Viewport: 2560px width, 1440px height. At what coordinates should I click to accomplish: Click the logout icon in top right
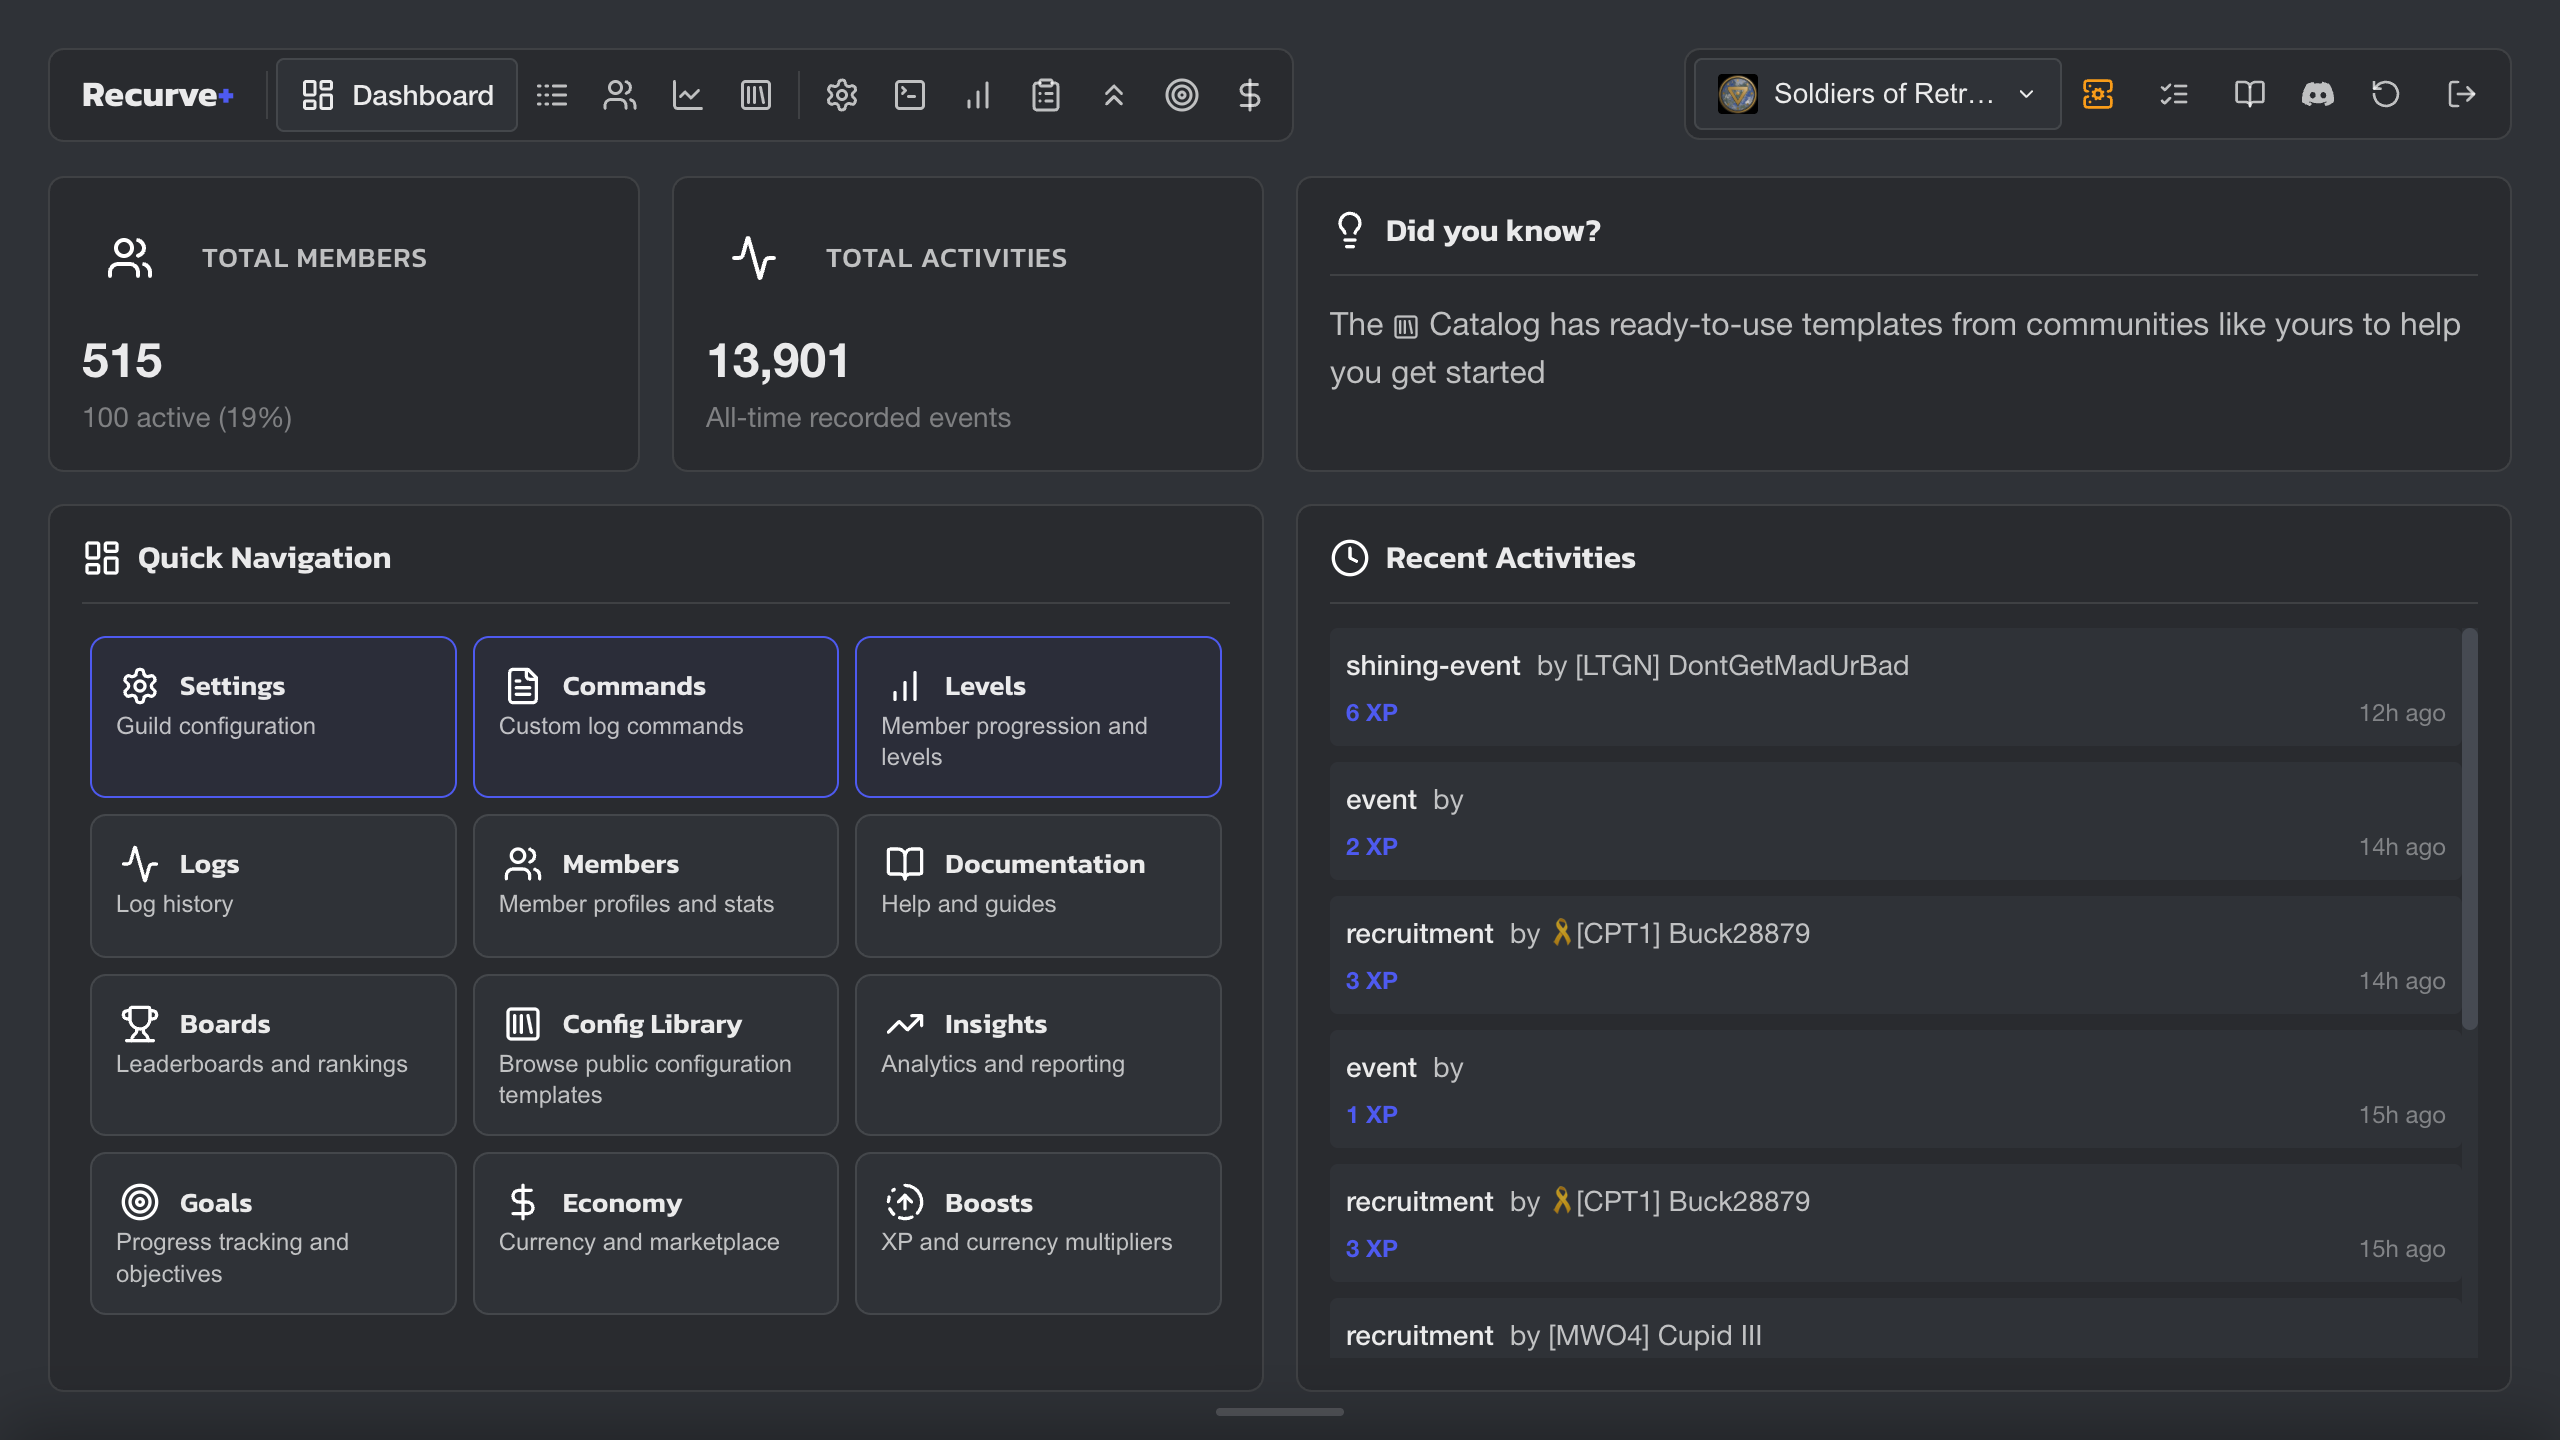point(2462,94)
